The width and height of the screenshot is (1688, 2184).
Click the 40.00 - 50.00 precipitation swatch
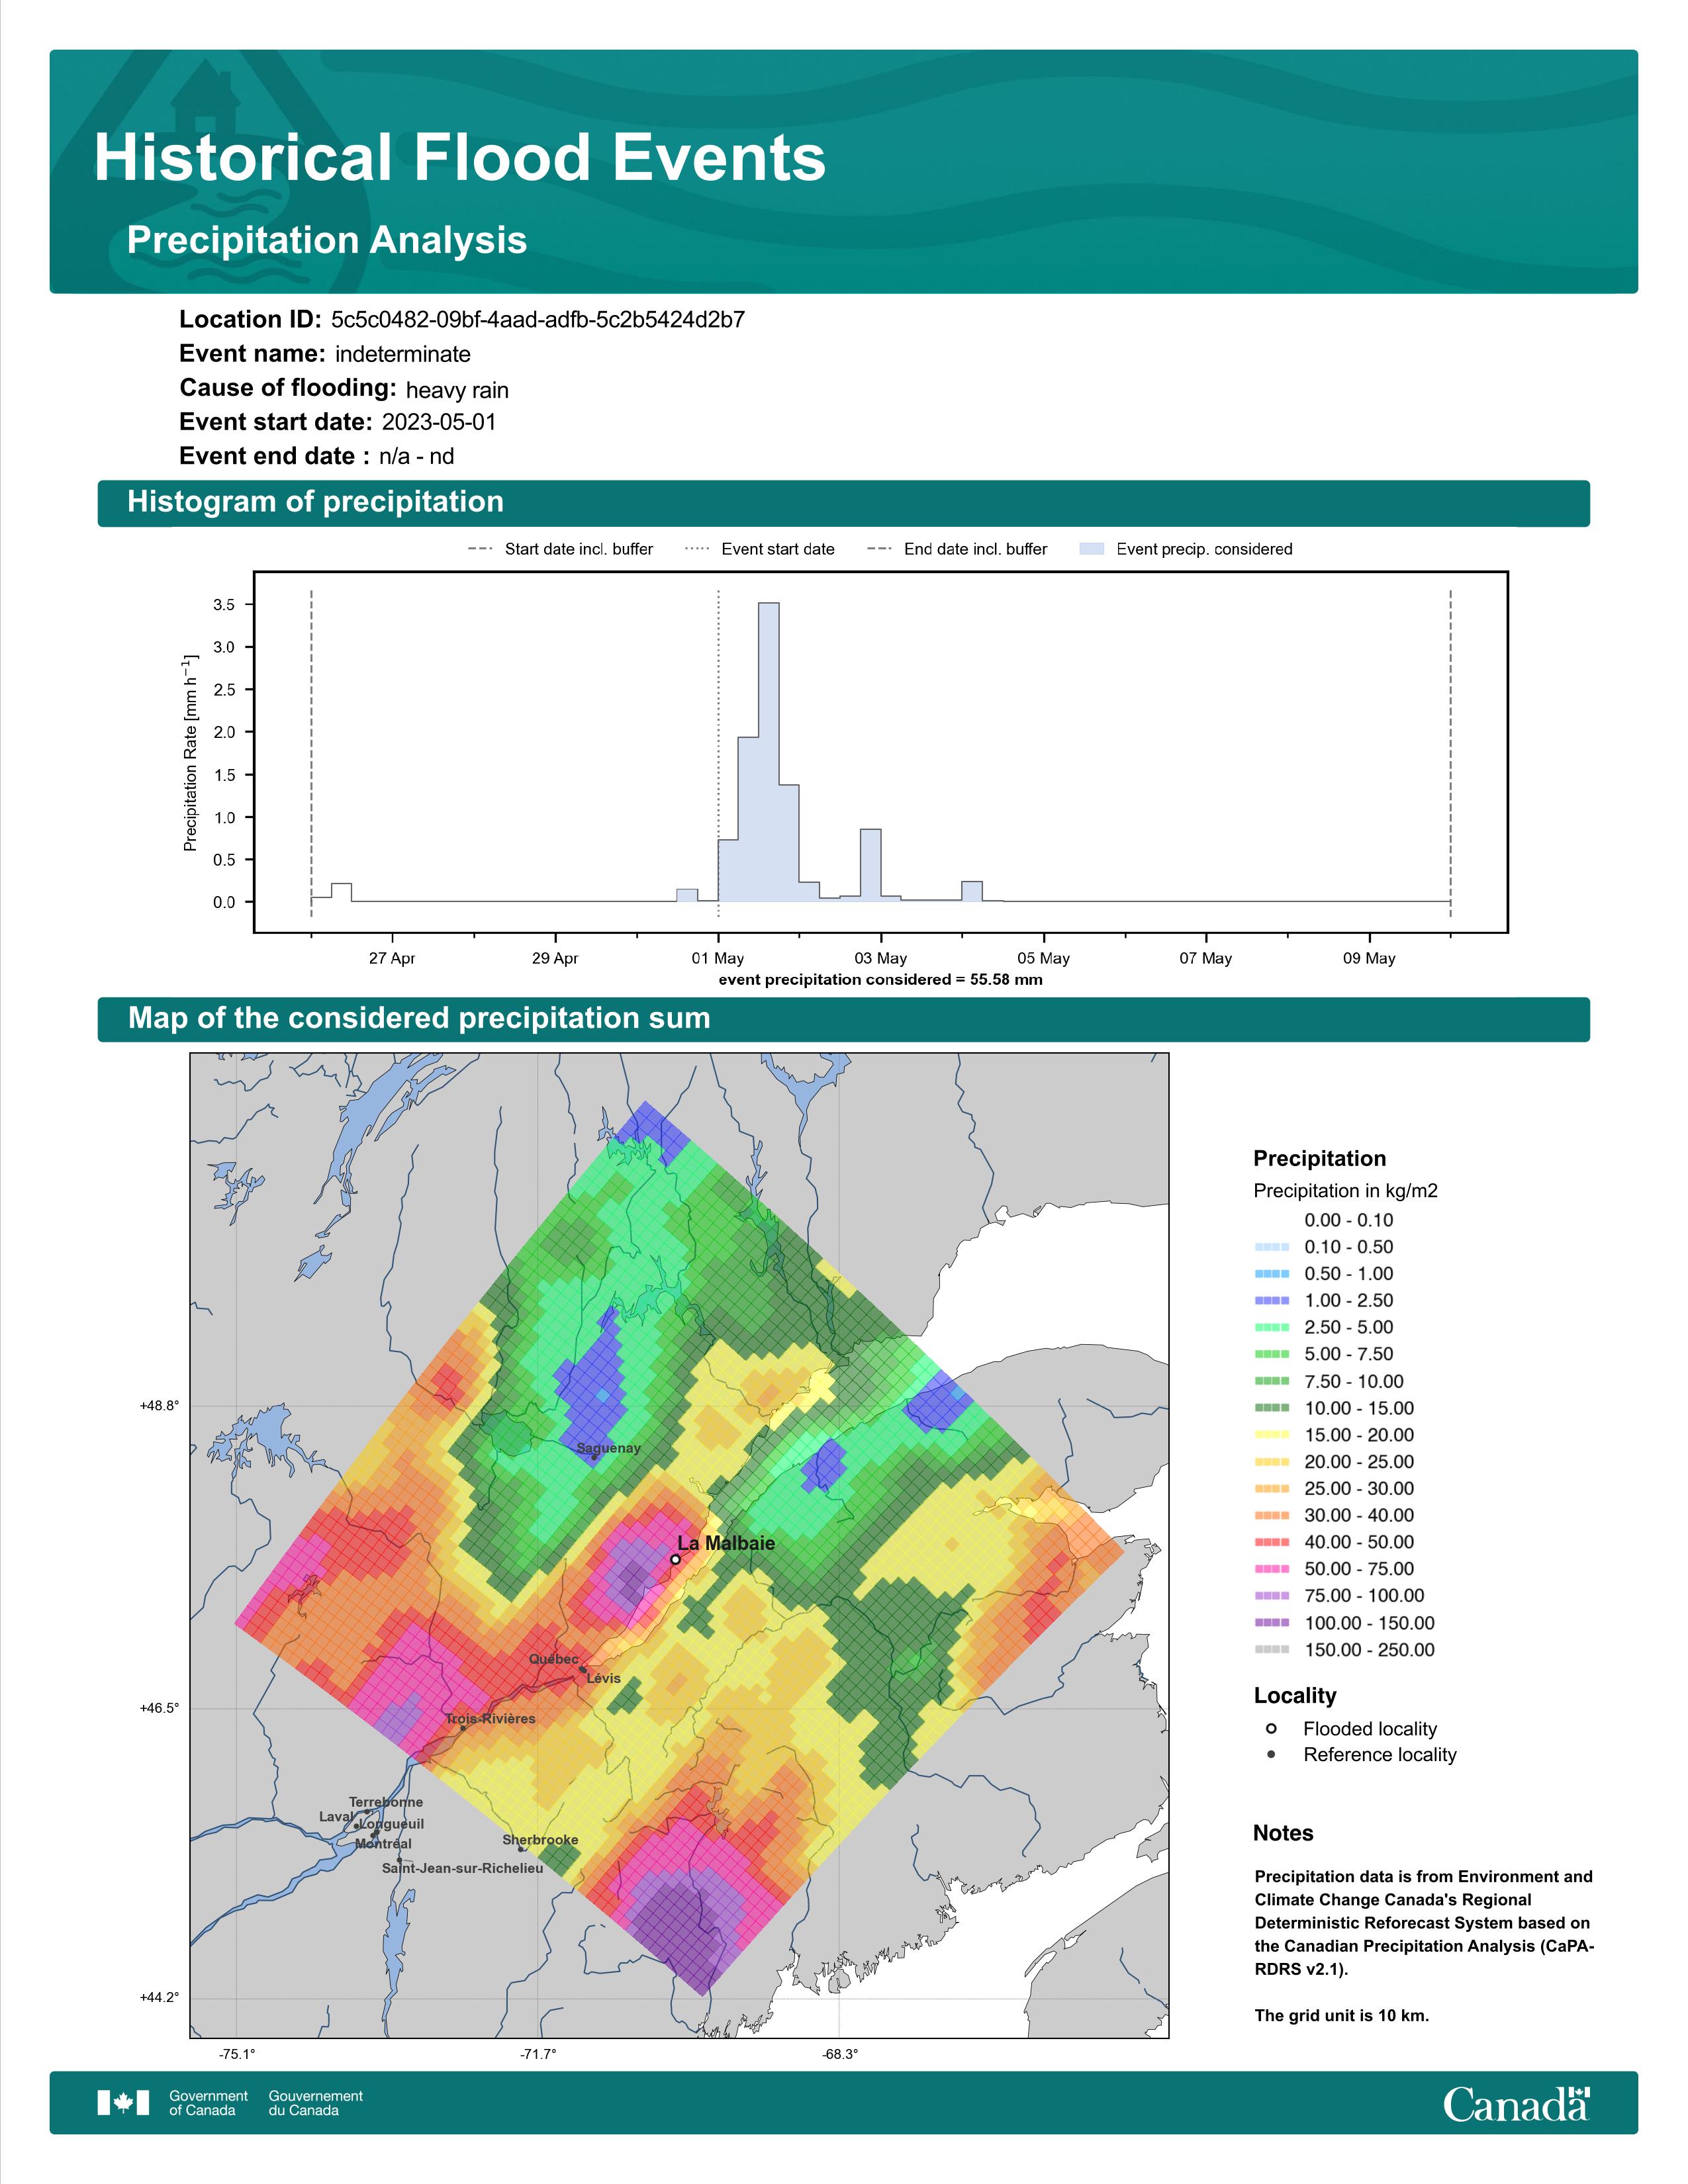pyautogui.click(x=1271, y=1543)
